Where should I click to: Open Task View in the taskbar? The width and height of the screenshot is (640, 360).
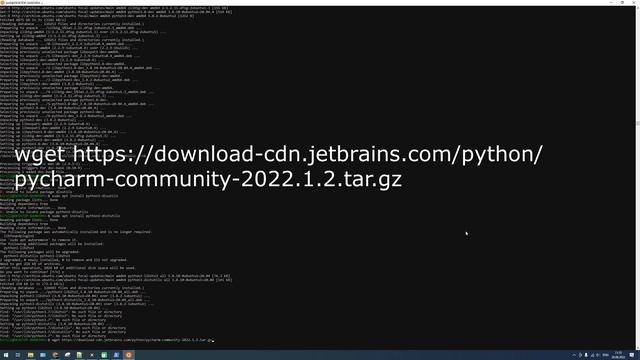click(x=18, y=355)
